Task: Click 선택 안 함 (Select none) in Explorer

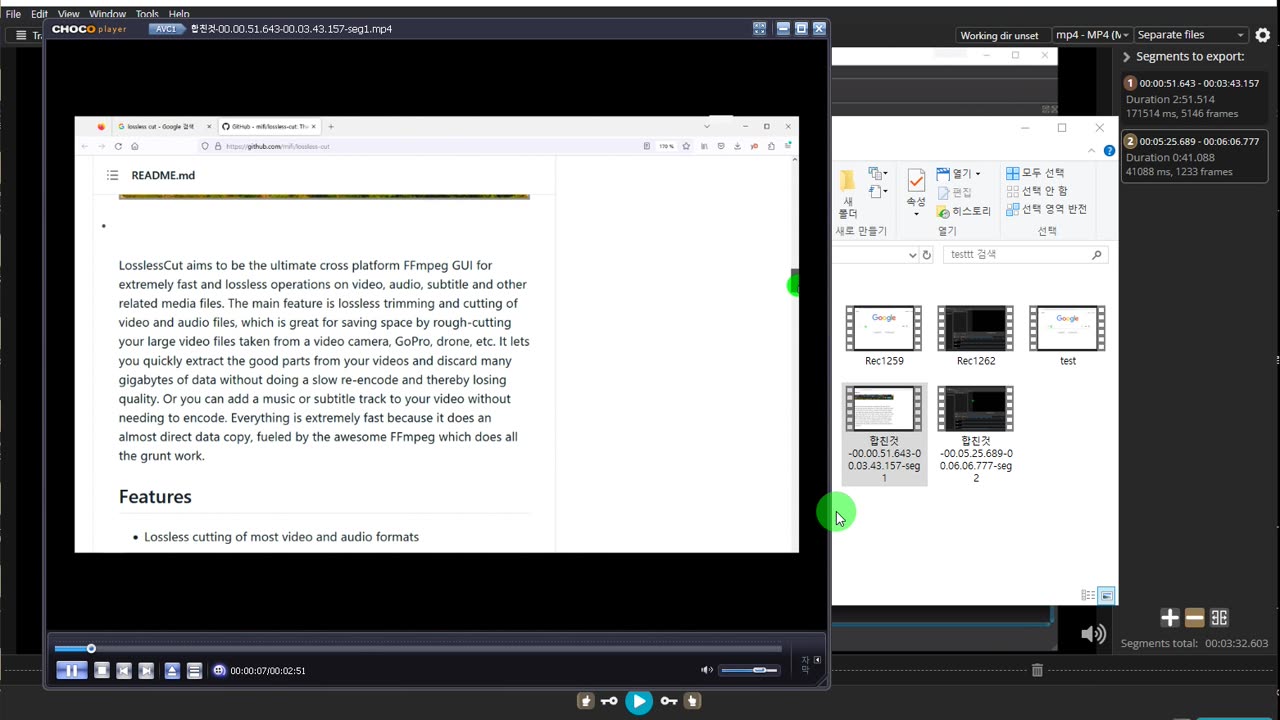Action: pos(1037,191)
